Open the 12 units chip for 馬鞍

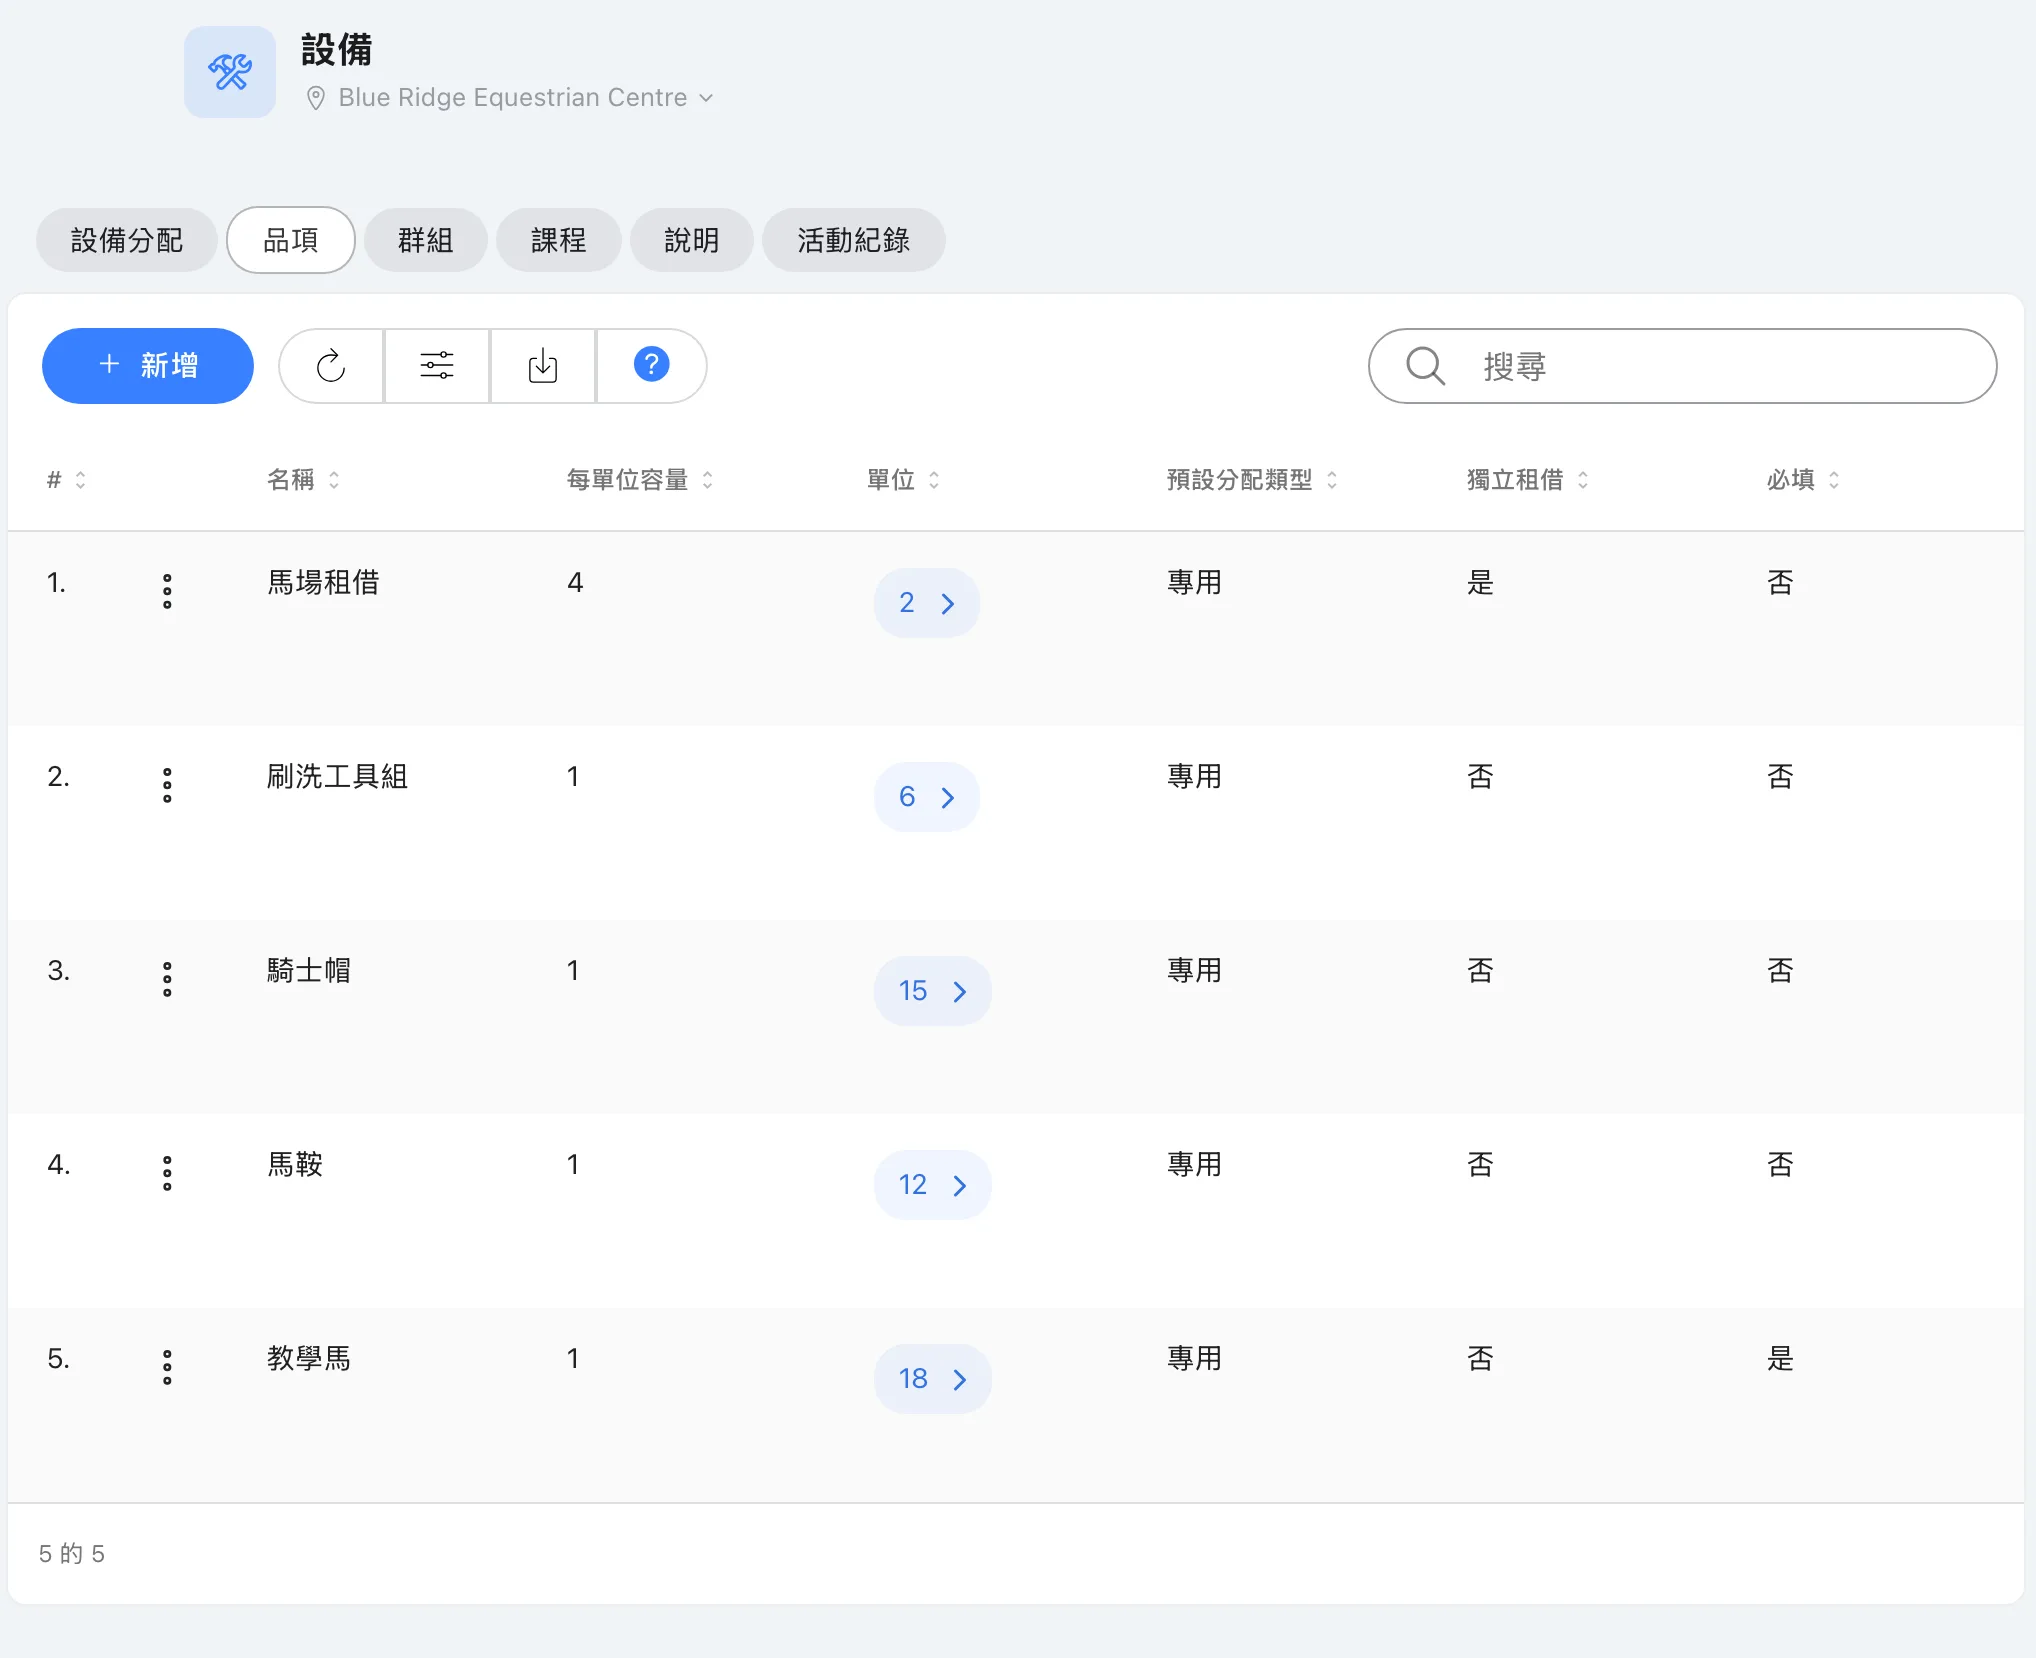(x=933, y=1185)
